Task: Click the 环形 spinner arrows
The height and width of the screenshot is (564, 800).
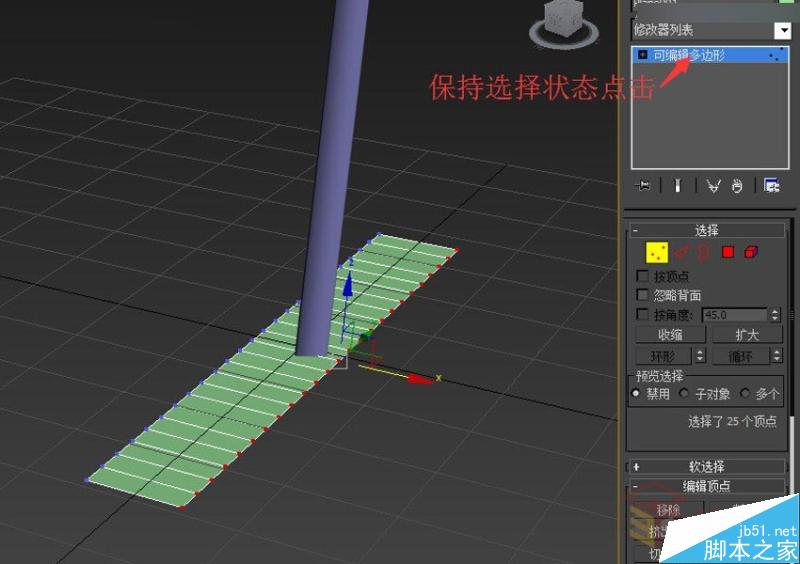Action: tap(700, 355)
